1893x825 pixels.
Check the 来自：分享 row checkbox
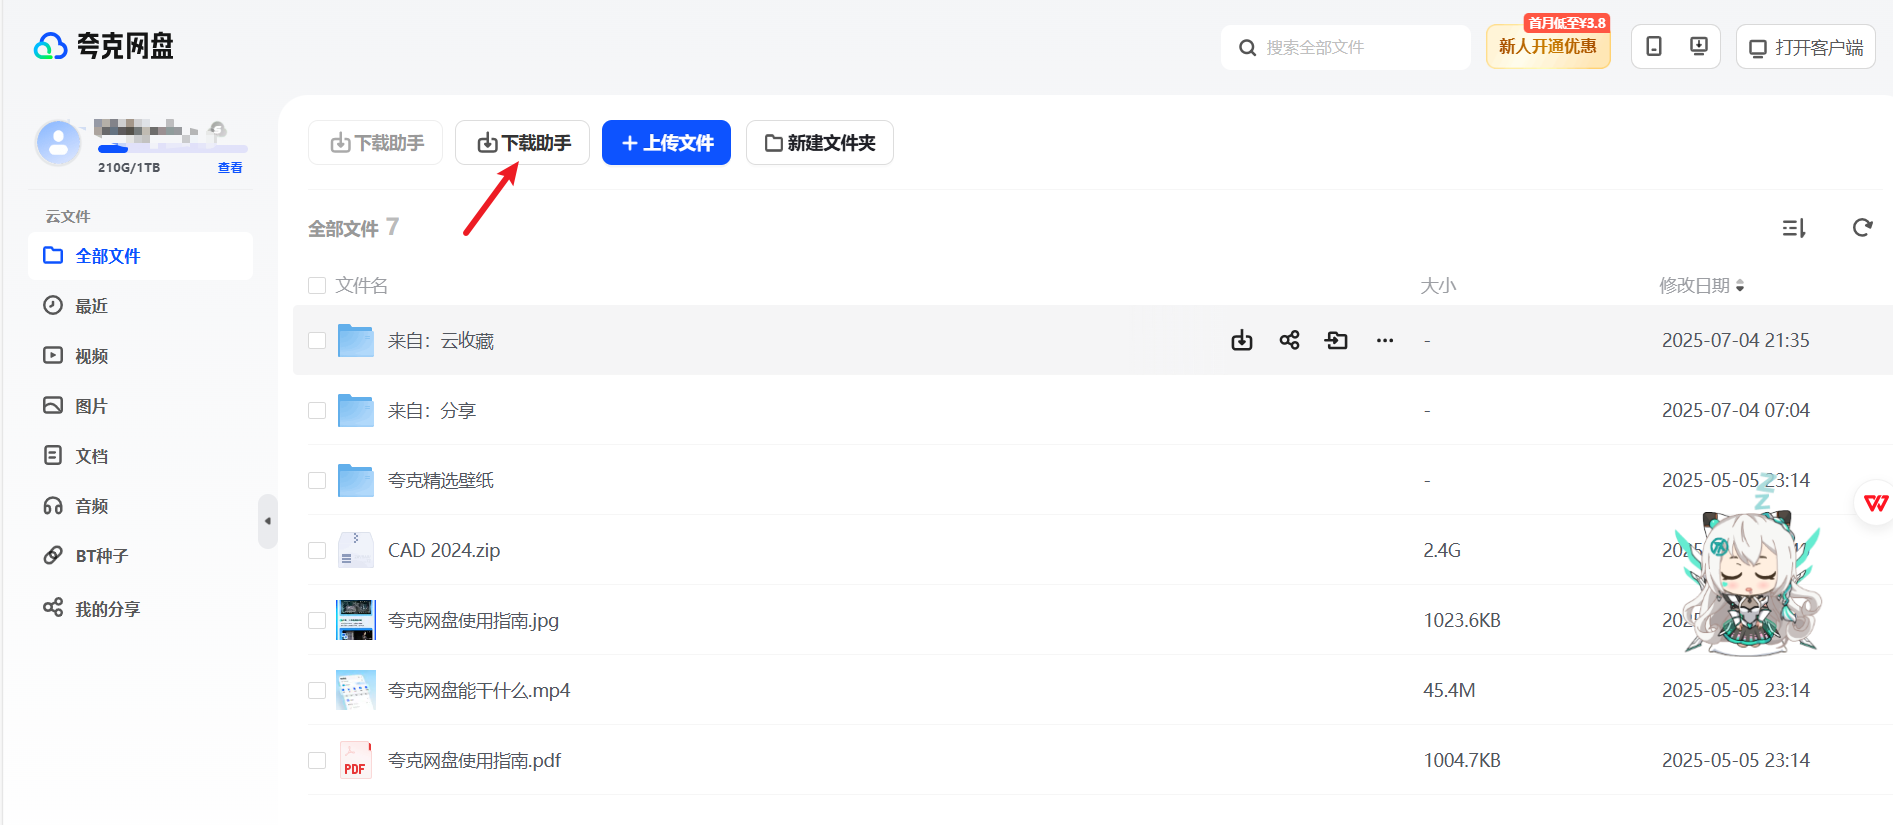point(317,410)
